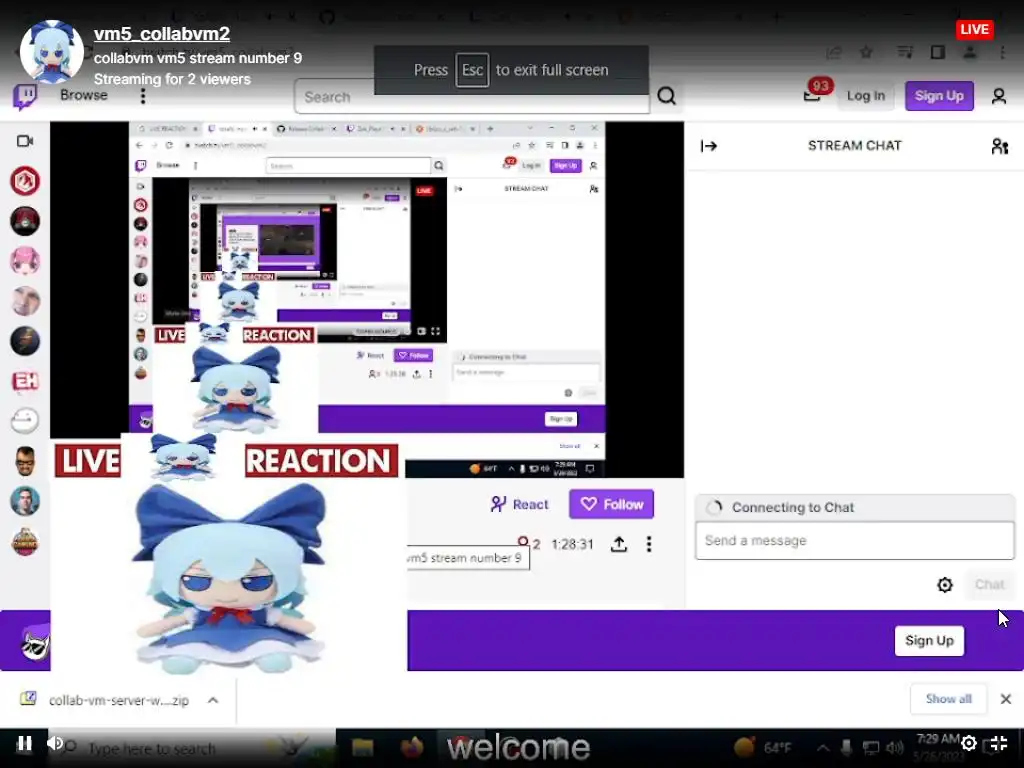Click the magnifying glass search button

coord(666,97)
